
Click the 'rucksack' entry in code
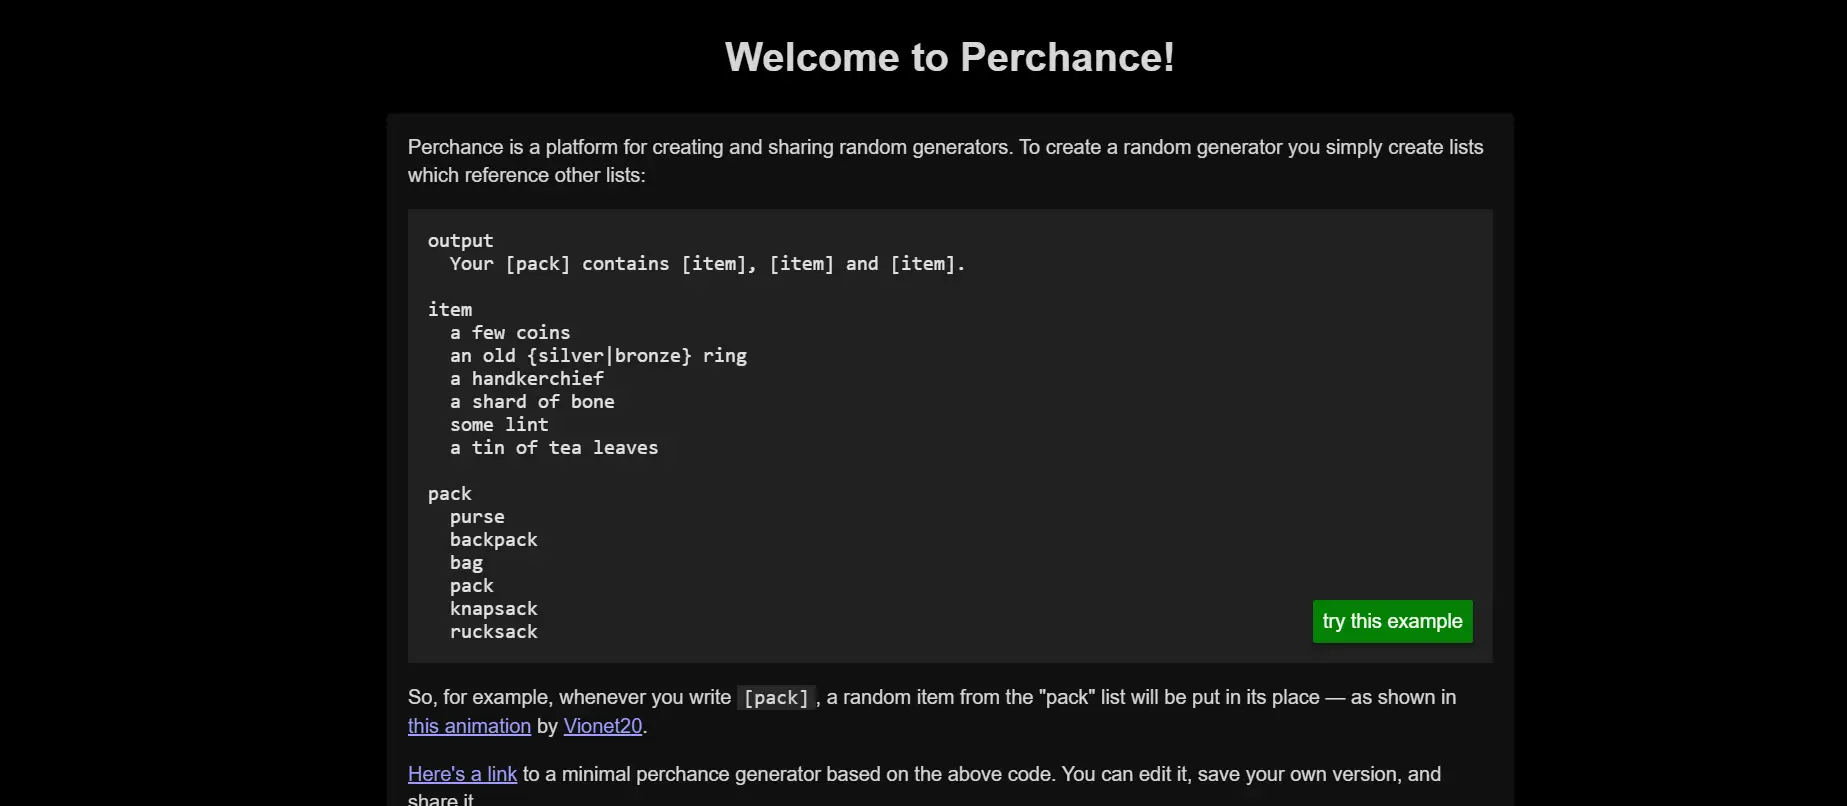coord(494,632)
